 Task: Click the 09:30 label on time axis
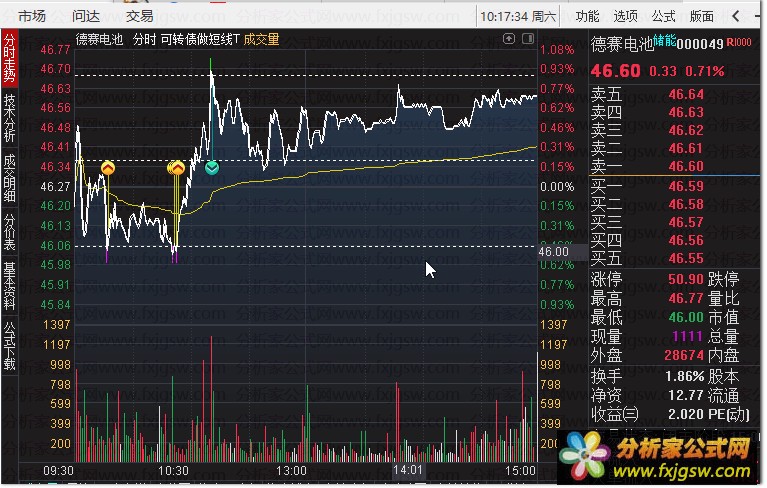[x=58, y=471]
